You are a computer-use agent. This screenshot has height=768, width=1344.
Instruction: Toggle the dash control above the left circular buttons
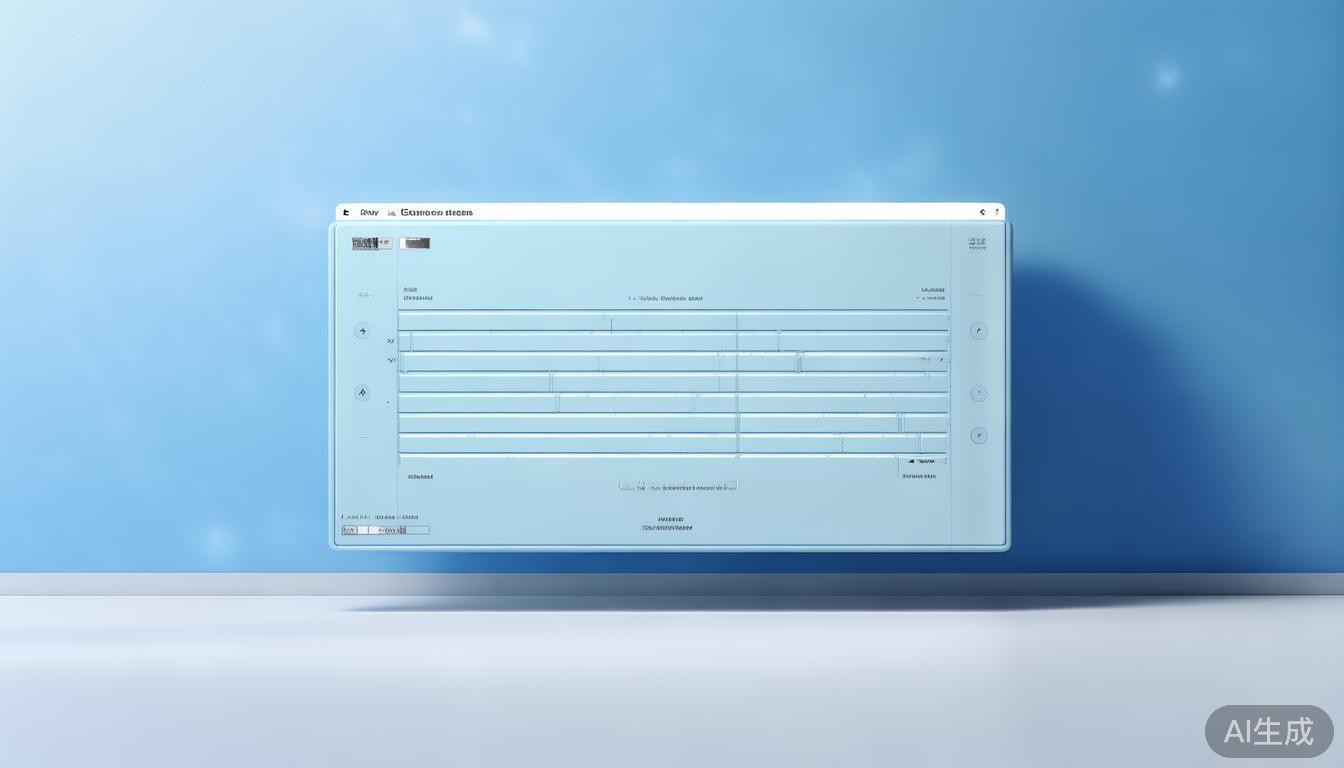[362, 296]
